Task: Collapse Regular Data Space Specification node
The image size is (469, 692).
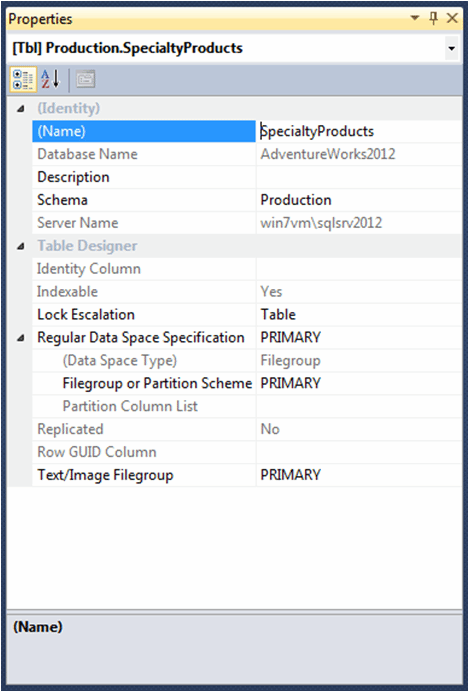Action: (x=20, y=338)
